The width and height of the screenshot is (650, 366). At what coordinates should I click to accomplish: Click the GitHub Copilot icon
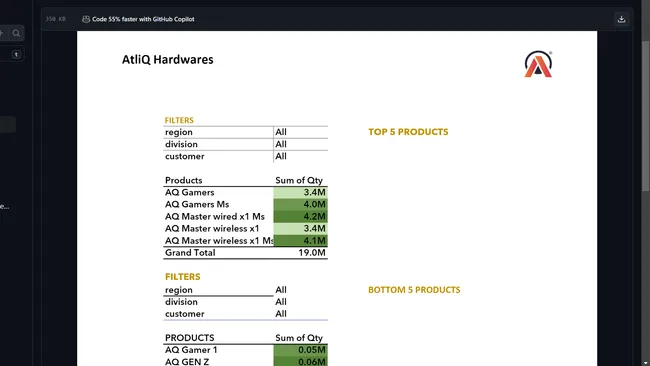coord(86,19)
